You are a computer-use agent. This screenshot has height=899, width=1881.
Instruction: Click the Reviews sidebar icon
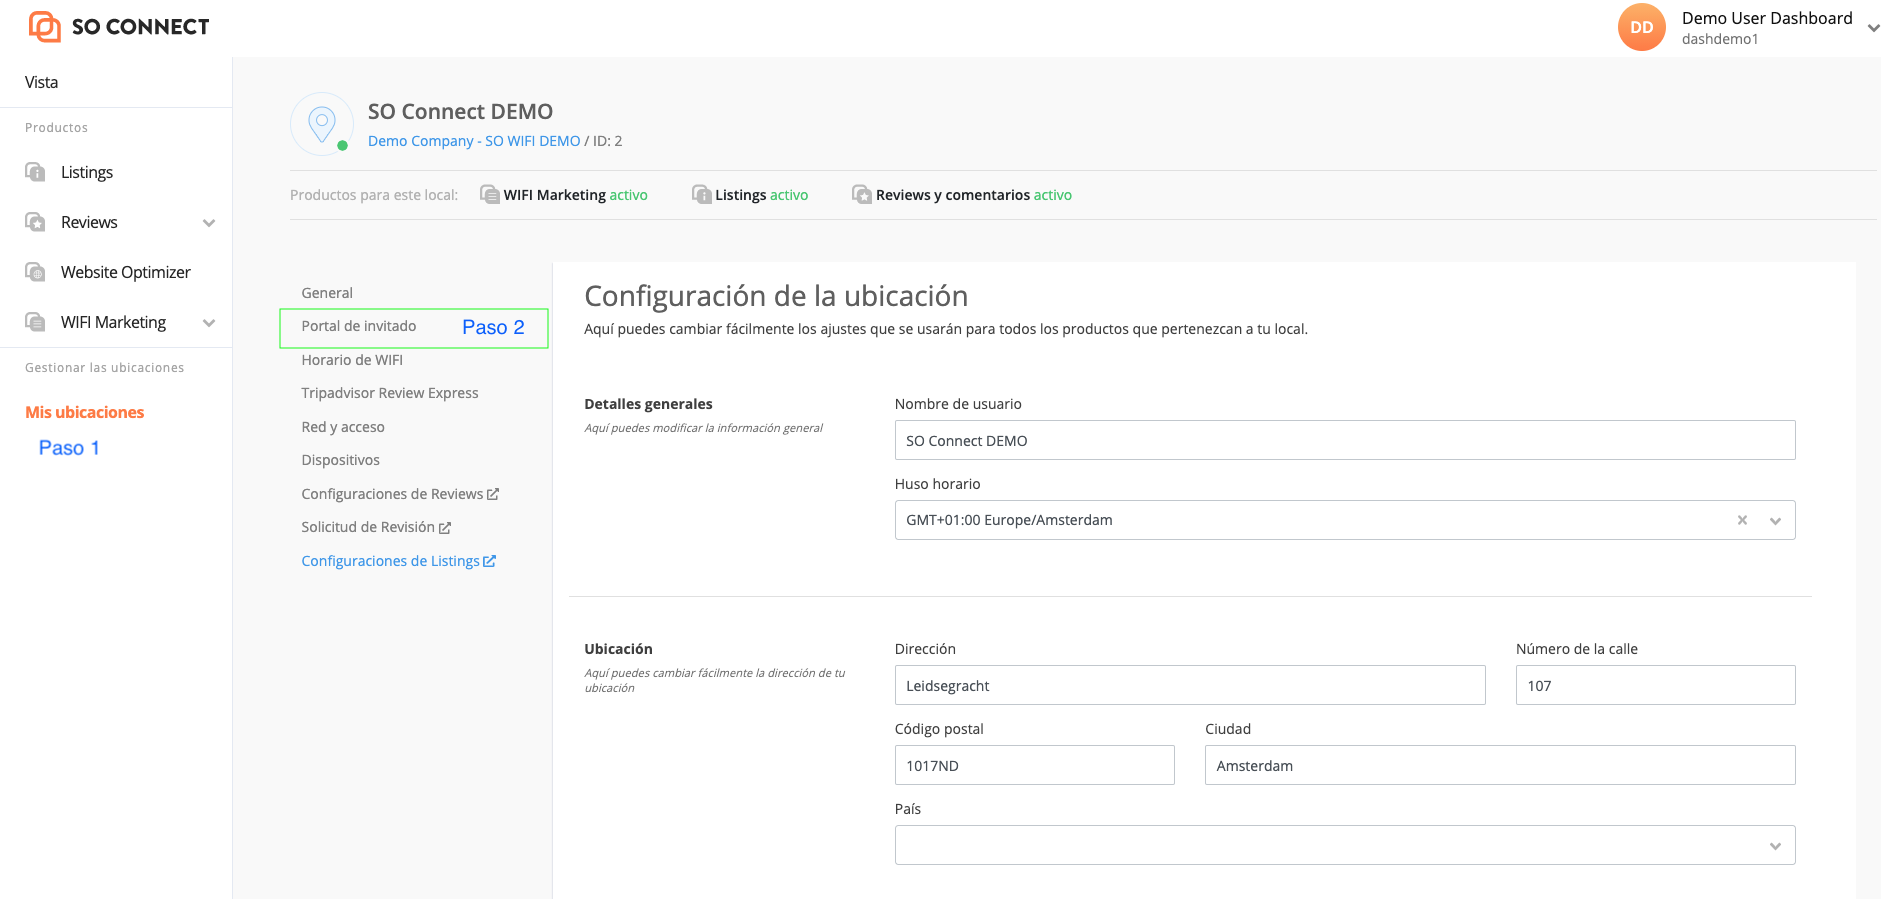(x=35, y=222)
